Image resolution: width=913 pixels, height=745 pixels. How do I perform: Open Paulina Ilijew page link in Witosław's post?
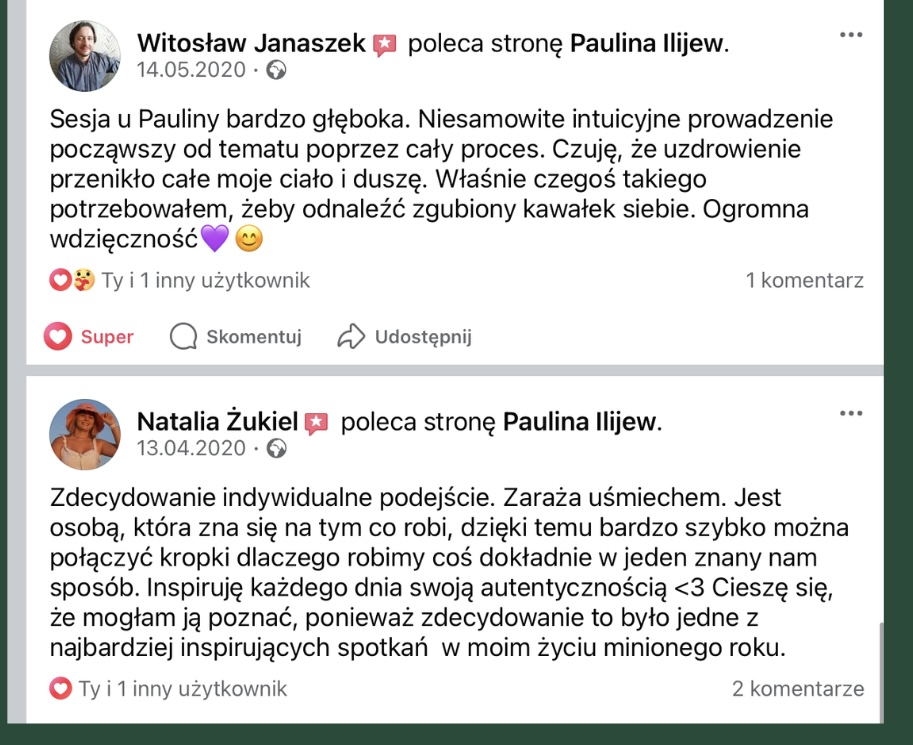pos(648,44)
